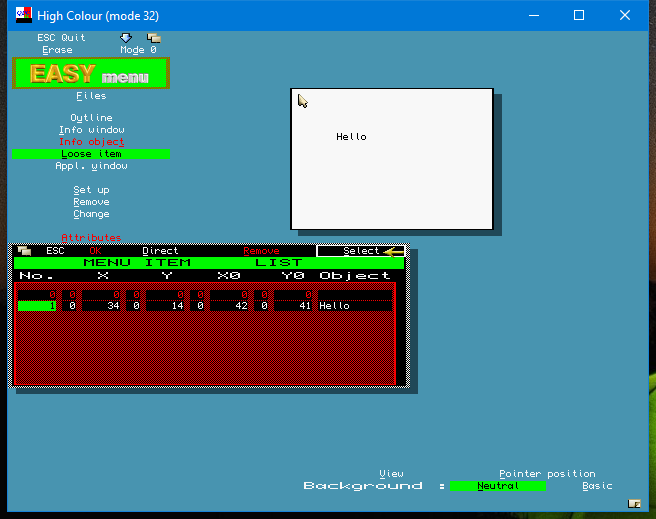This screenshot has height=519, width=656.
Task: Click the move-window arrow icon above Mode 0
Action: (126, 38)
